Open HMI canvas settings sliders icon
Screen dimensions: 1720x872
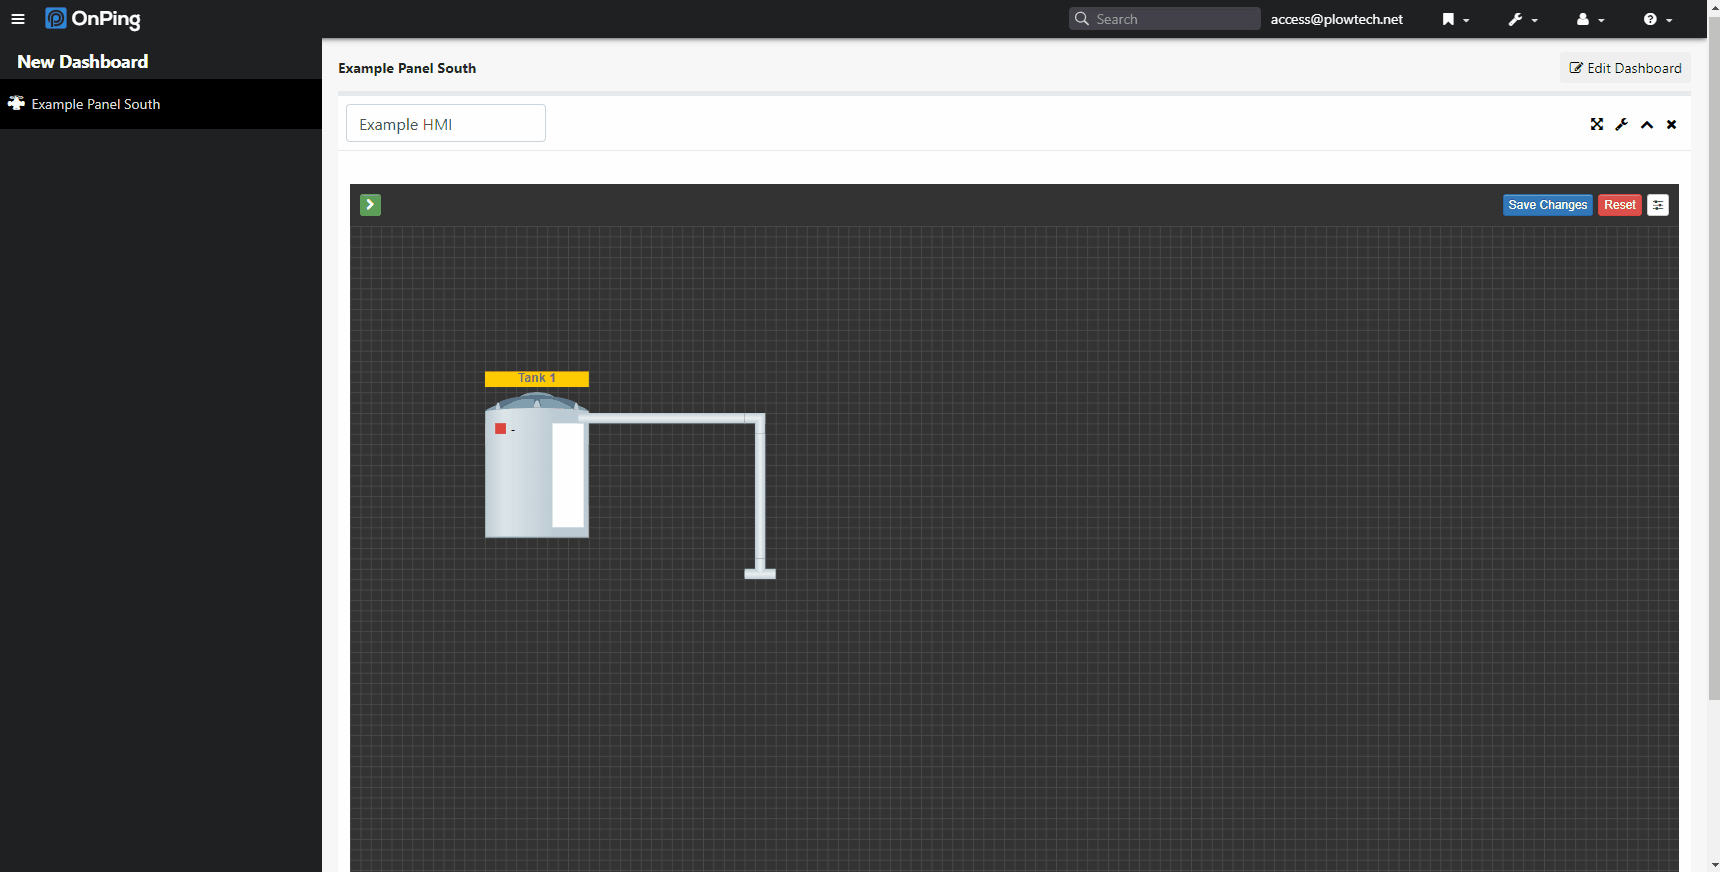coord(1657,205)
